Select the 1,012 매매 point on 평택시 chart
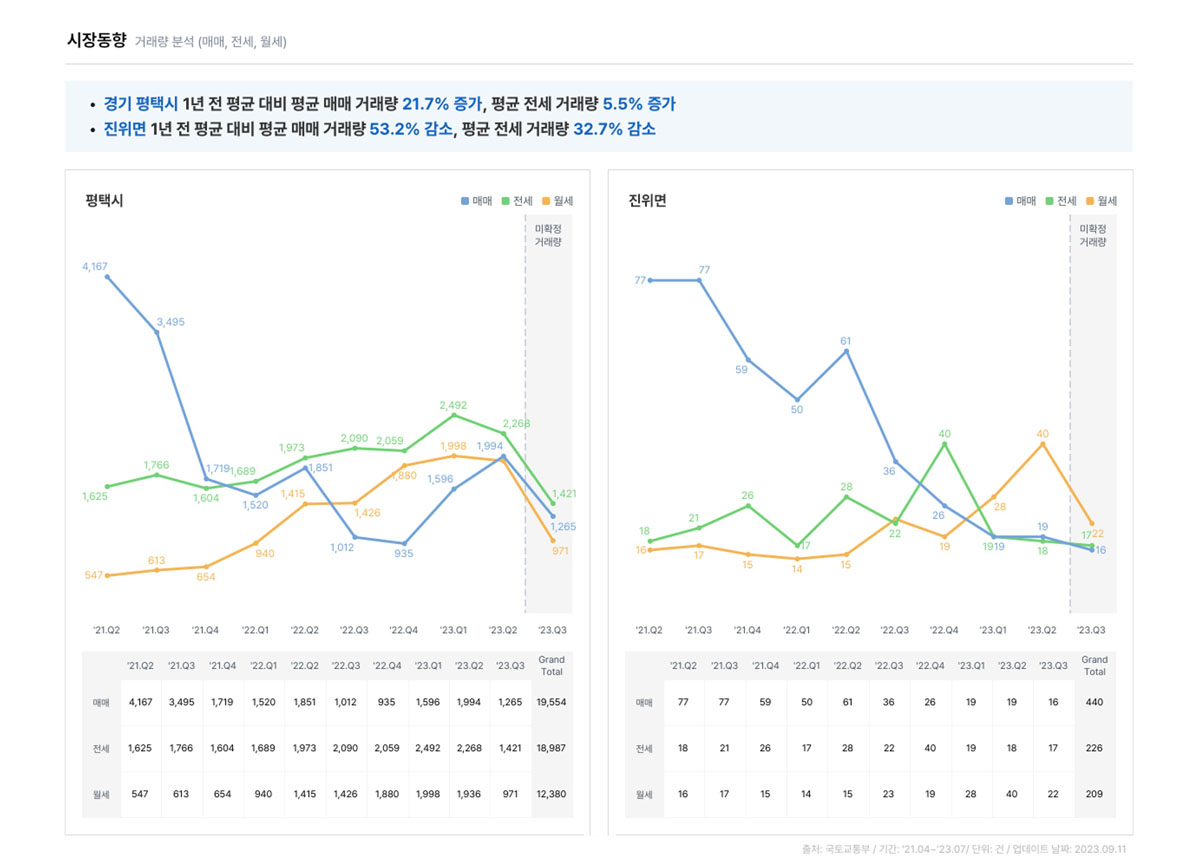Image resolution: width=1200 pixels, height=858 pixels. [355, 537]
